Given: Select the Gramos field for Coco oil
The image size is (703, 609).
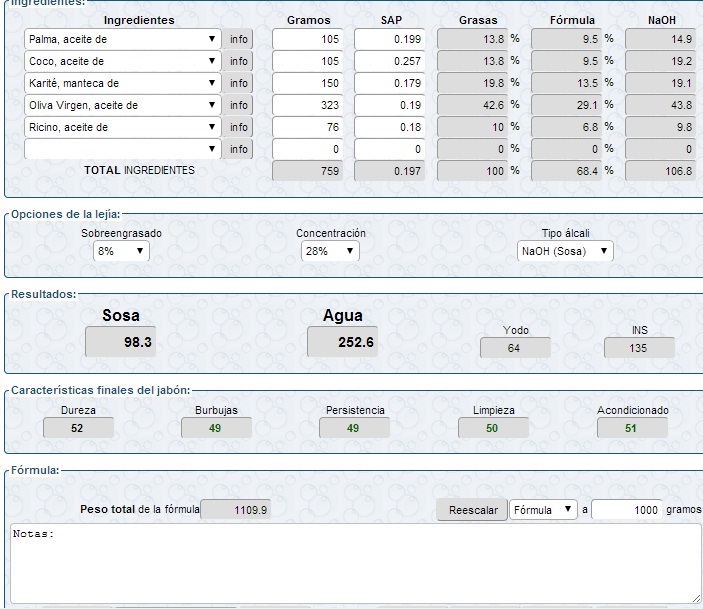Looking at the screenshot, I should coord(308,61).
